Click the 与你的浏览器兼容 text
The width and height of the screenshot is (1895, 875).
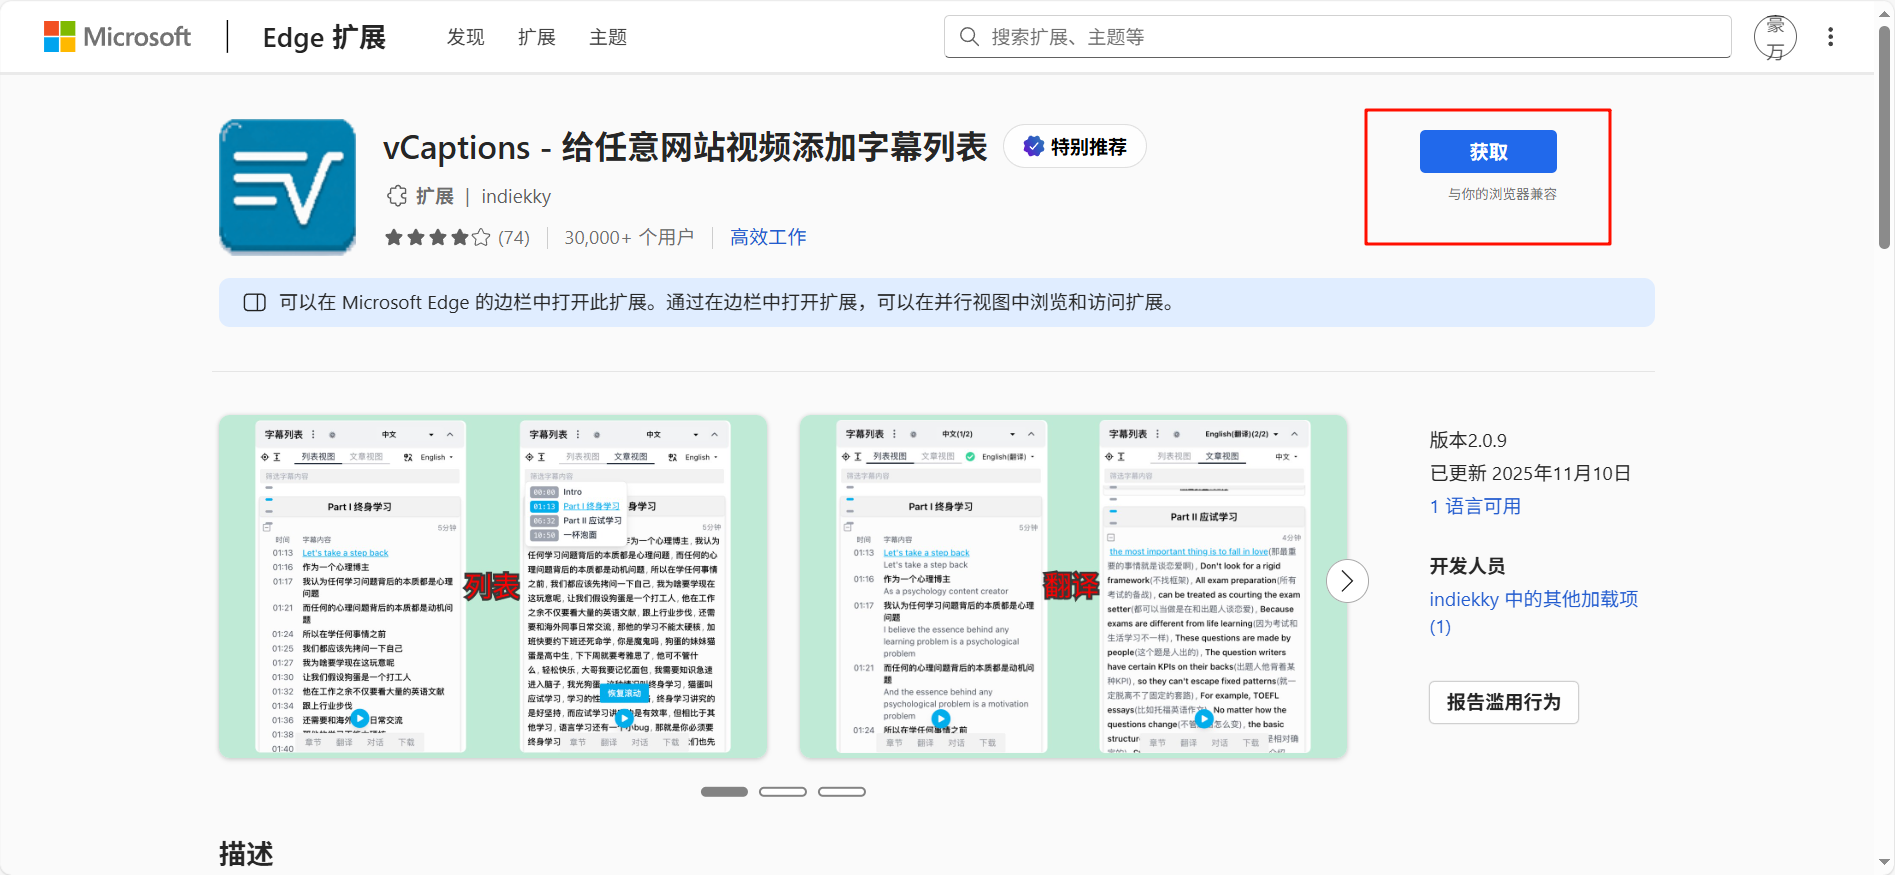(x=1502, y=194)
